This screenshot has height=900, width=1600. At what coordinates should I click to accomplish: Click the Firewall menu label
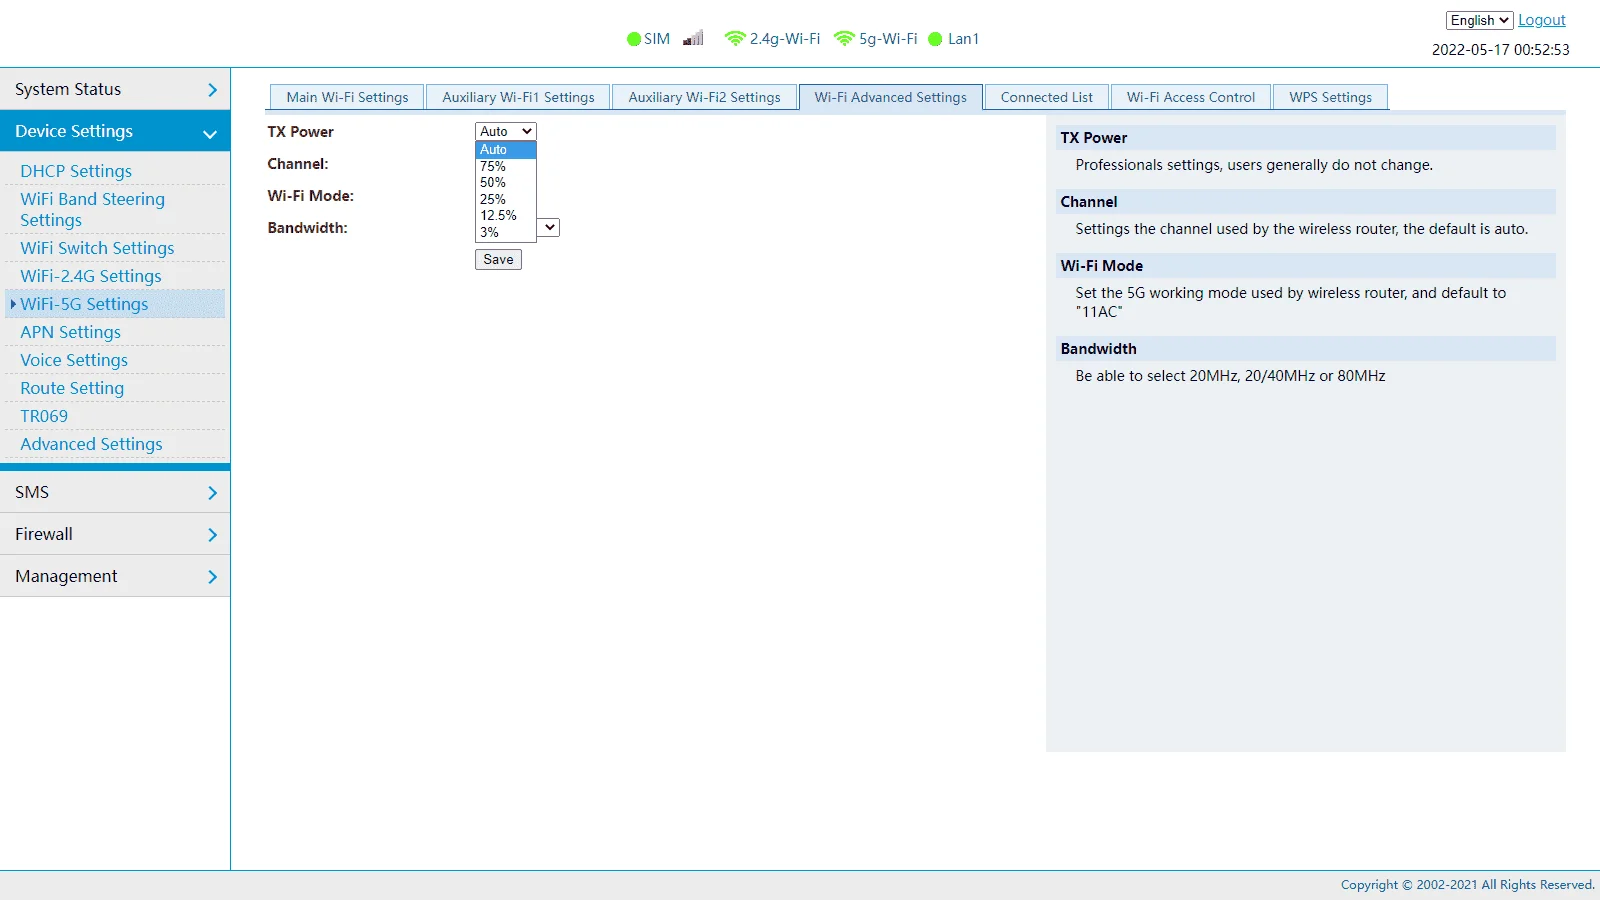point(44,534)
